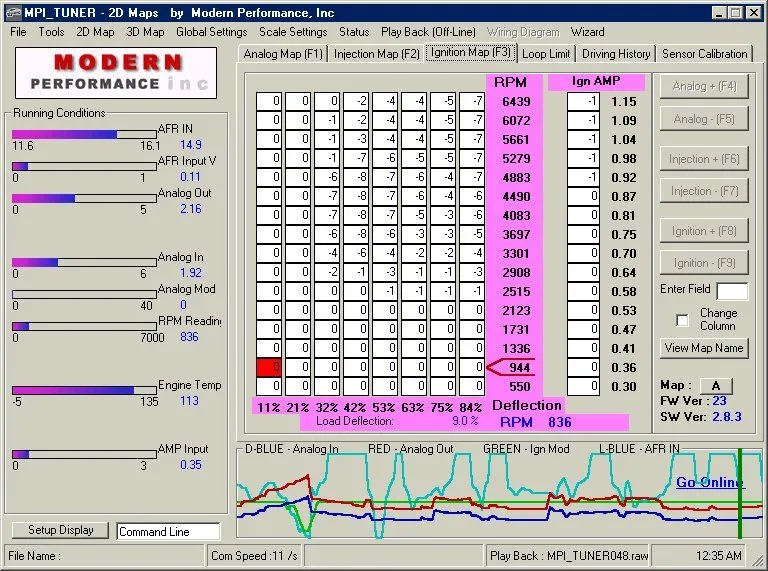Open the Loop Limit tab
The height and width of the screenshot is (571, 768).
pos(546,54)
